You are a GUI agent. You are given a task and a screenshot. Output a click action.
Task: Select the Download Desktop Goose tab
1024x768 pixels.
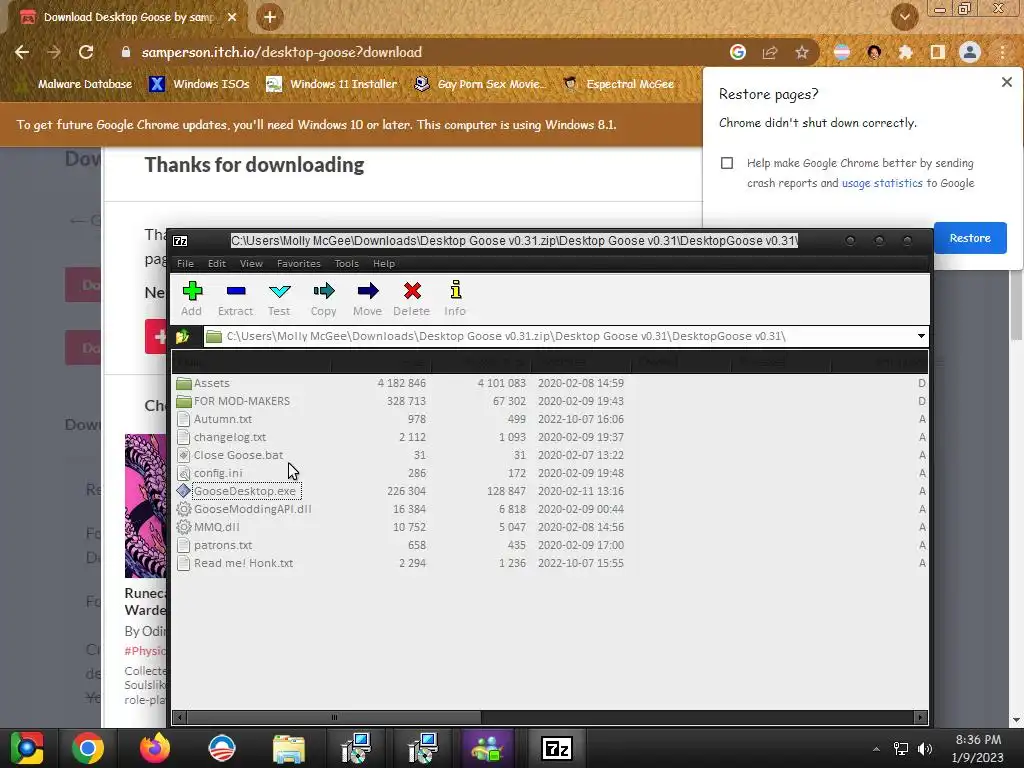pos(128,18)
